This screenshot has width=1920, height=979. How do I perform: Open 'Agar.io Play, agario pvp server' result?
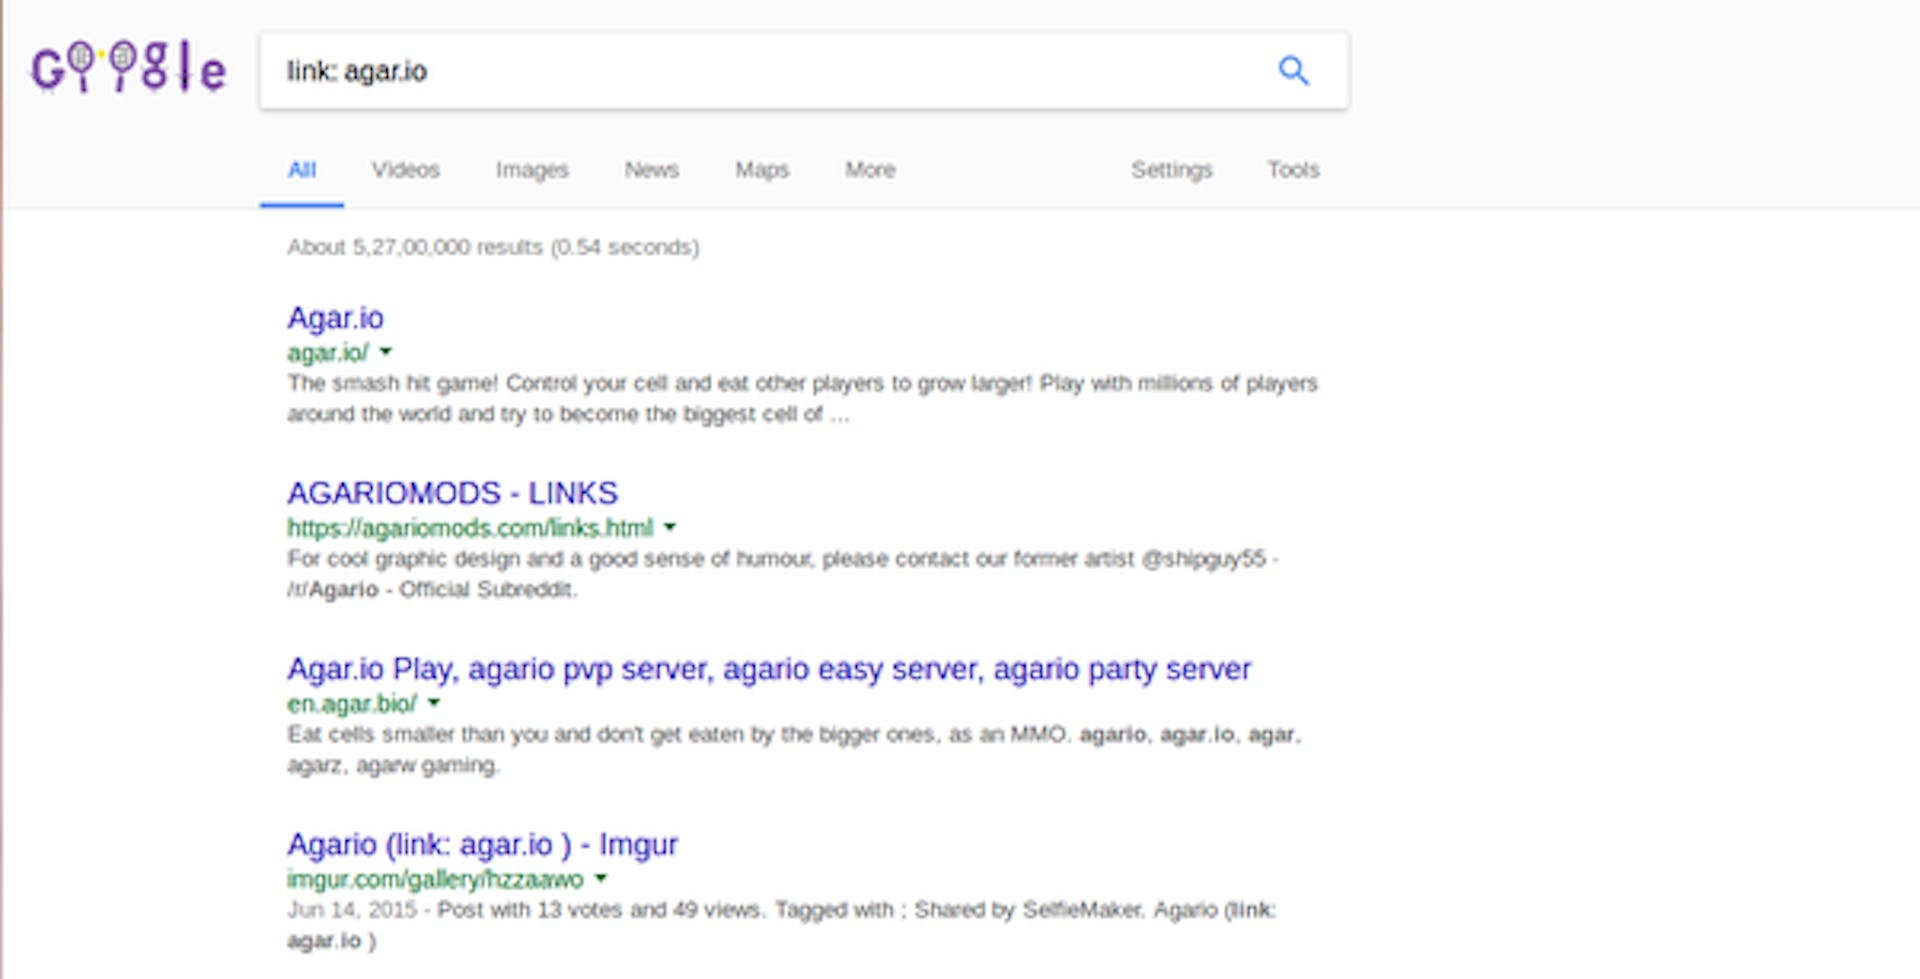(x=769, y=669)
